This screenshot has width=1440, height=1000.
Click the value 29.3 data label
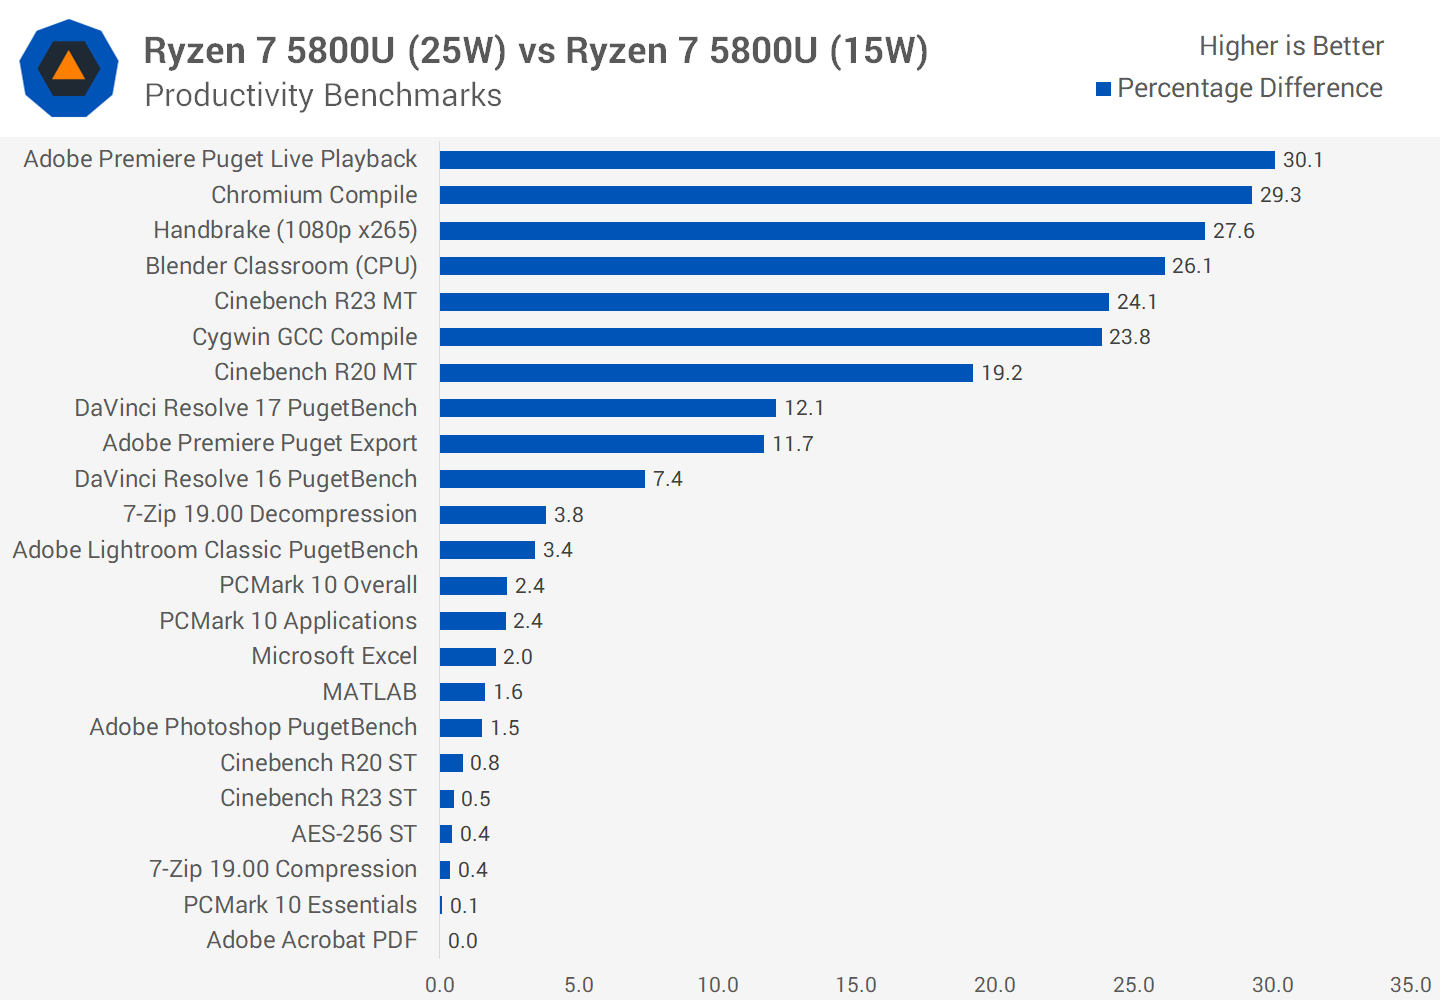coord(1281,195)
